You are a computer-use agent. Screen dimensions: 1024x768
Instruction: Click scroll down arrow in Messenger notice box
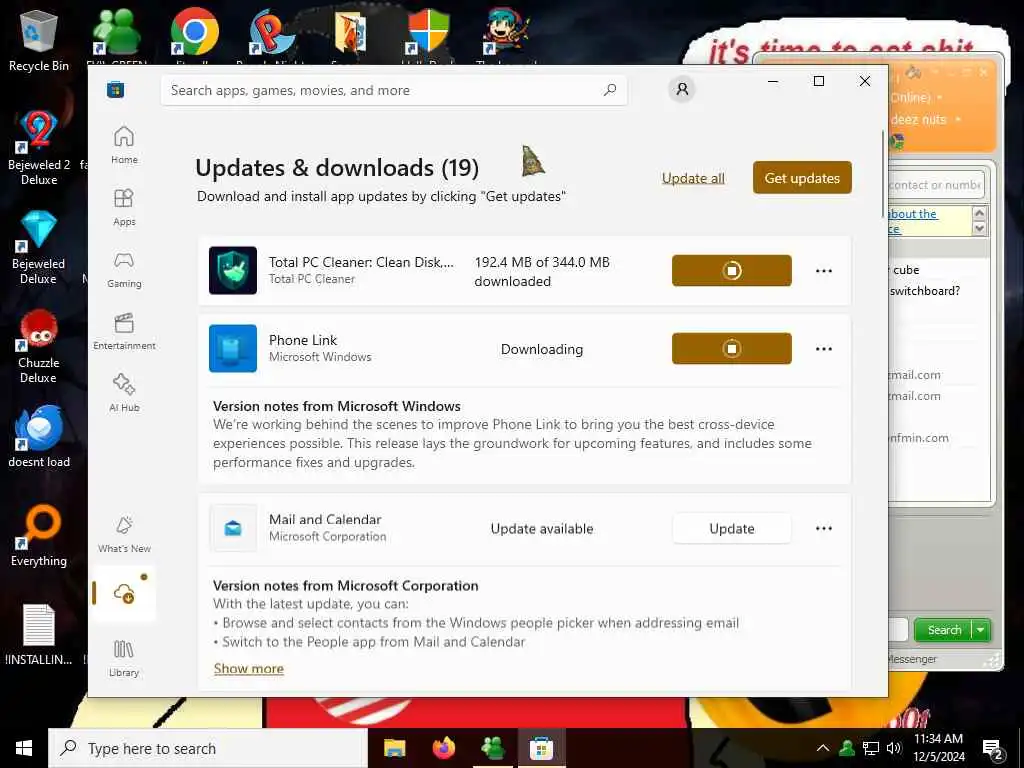[x=979, y=228]
